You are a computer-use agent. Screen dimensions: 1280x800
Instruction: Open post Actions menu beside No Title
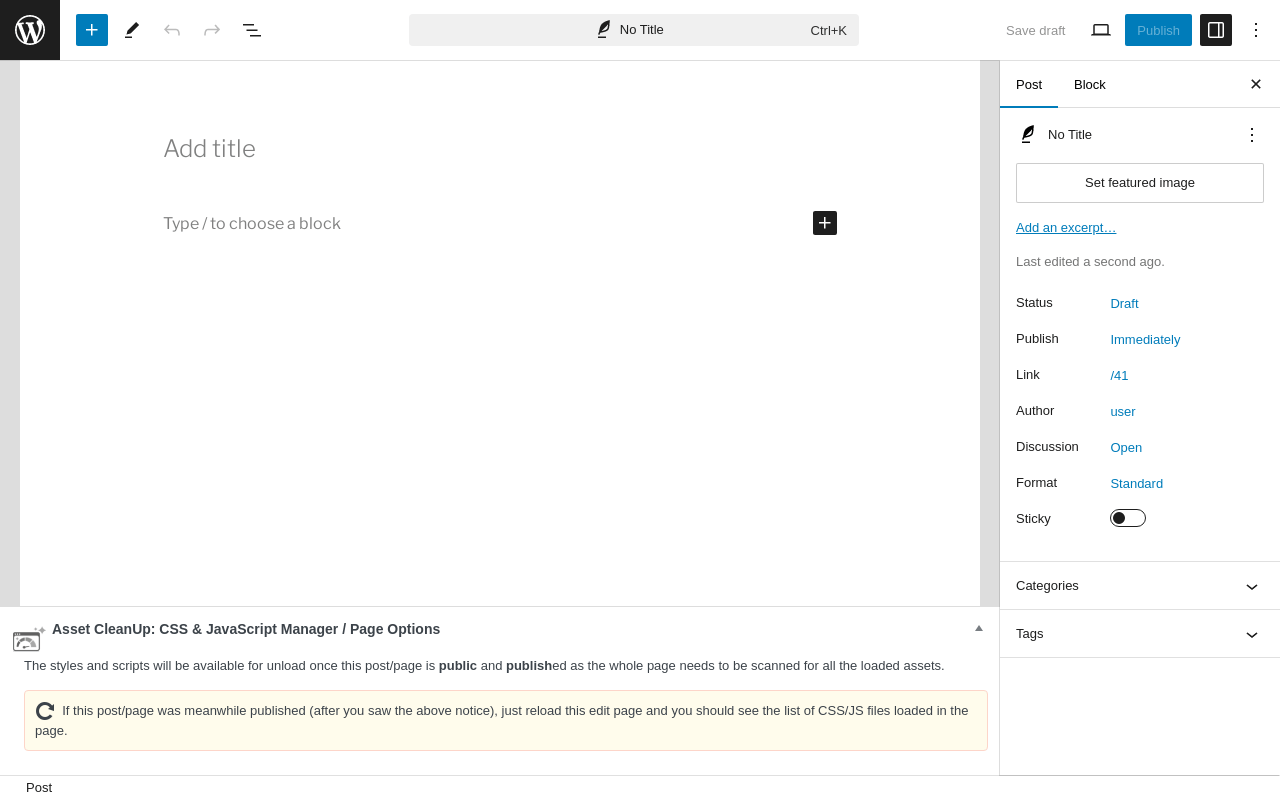[1252, 134]
